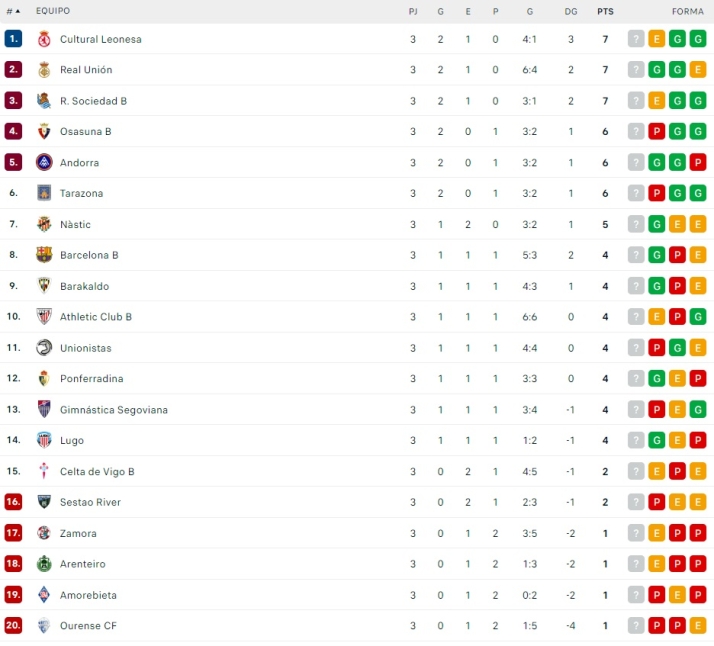
Task: Click the position 1 rank badge
Action: [13, 39]
